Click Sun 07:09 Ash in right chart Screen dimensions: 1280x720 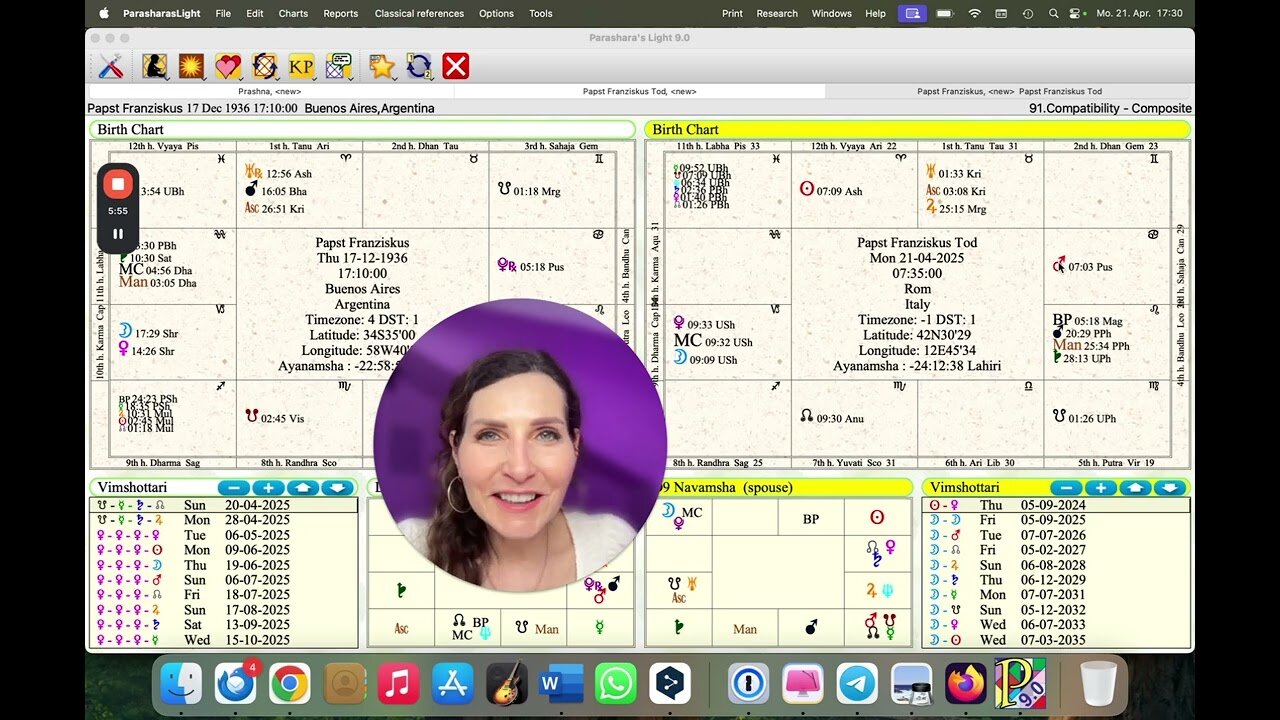(x=831, y=190)
